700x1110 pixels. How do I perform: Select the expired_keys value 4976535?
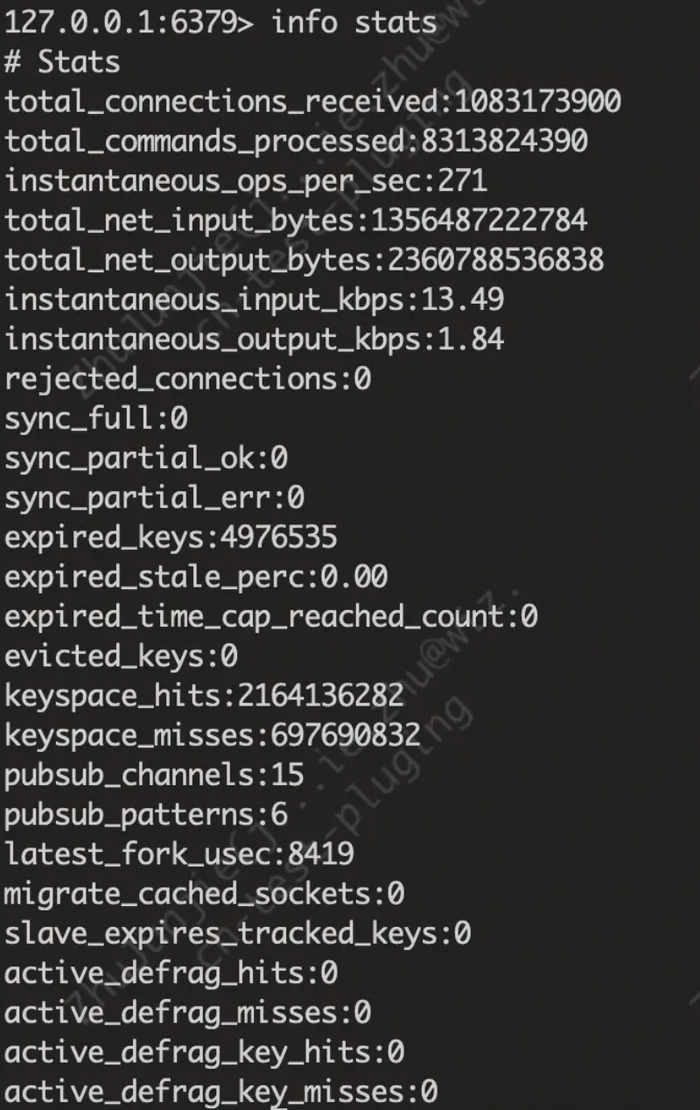pyautogui.click(x=279, y=538)
